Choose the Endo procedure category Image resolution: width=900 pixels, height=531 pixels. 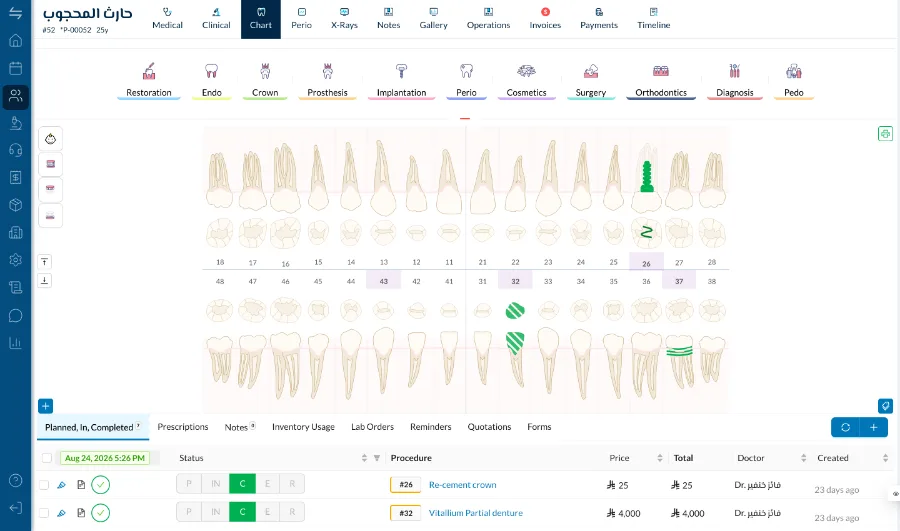(x=211, y=80)
